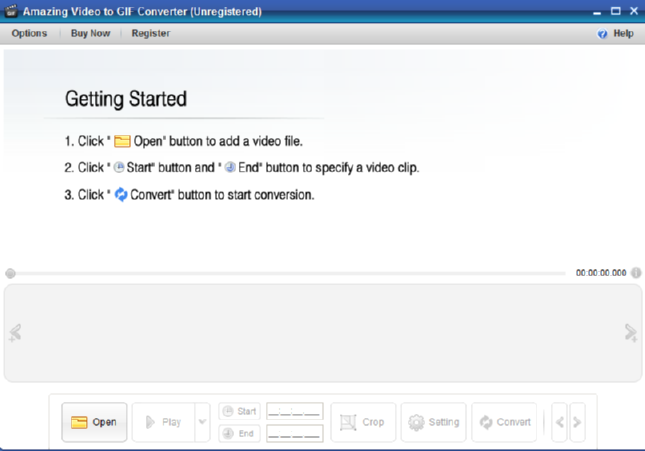Set clip start with the Start button
Screen dimensions: 645x451
(239, 411)
